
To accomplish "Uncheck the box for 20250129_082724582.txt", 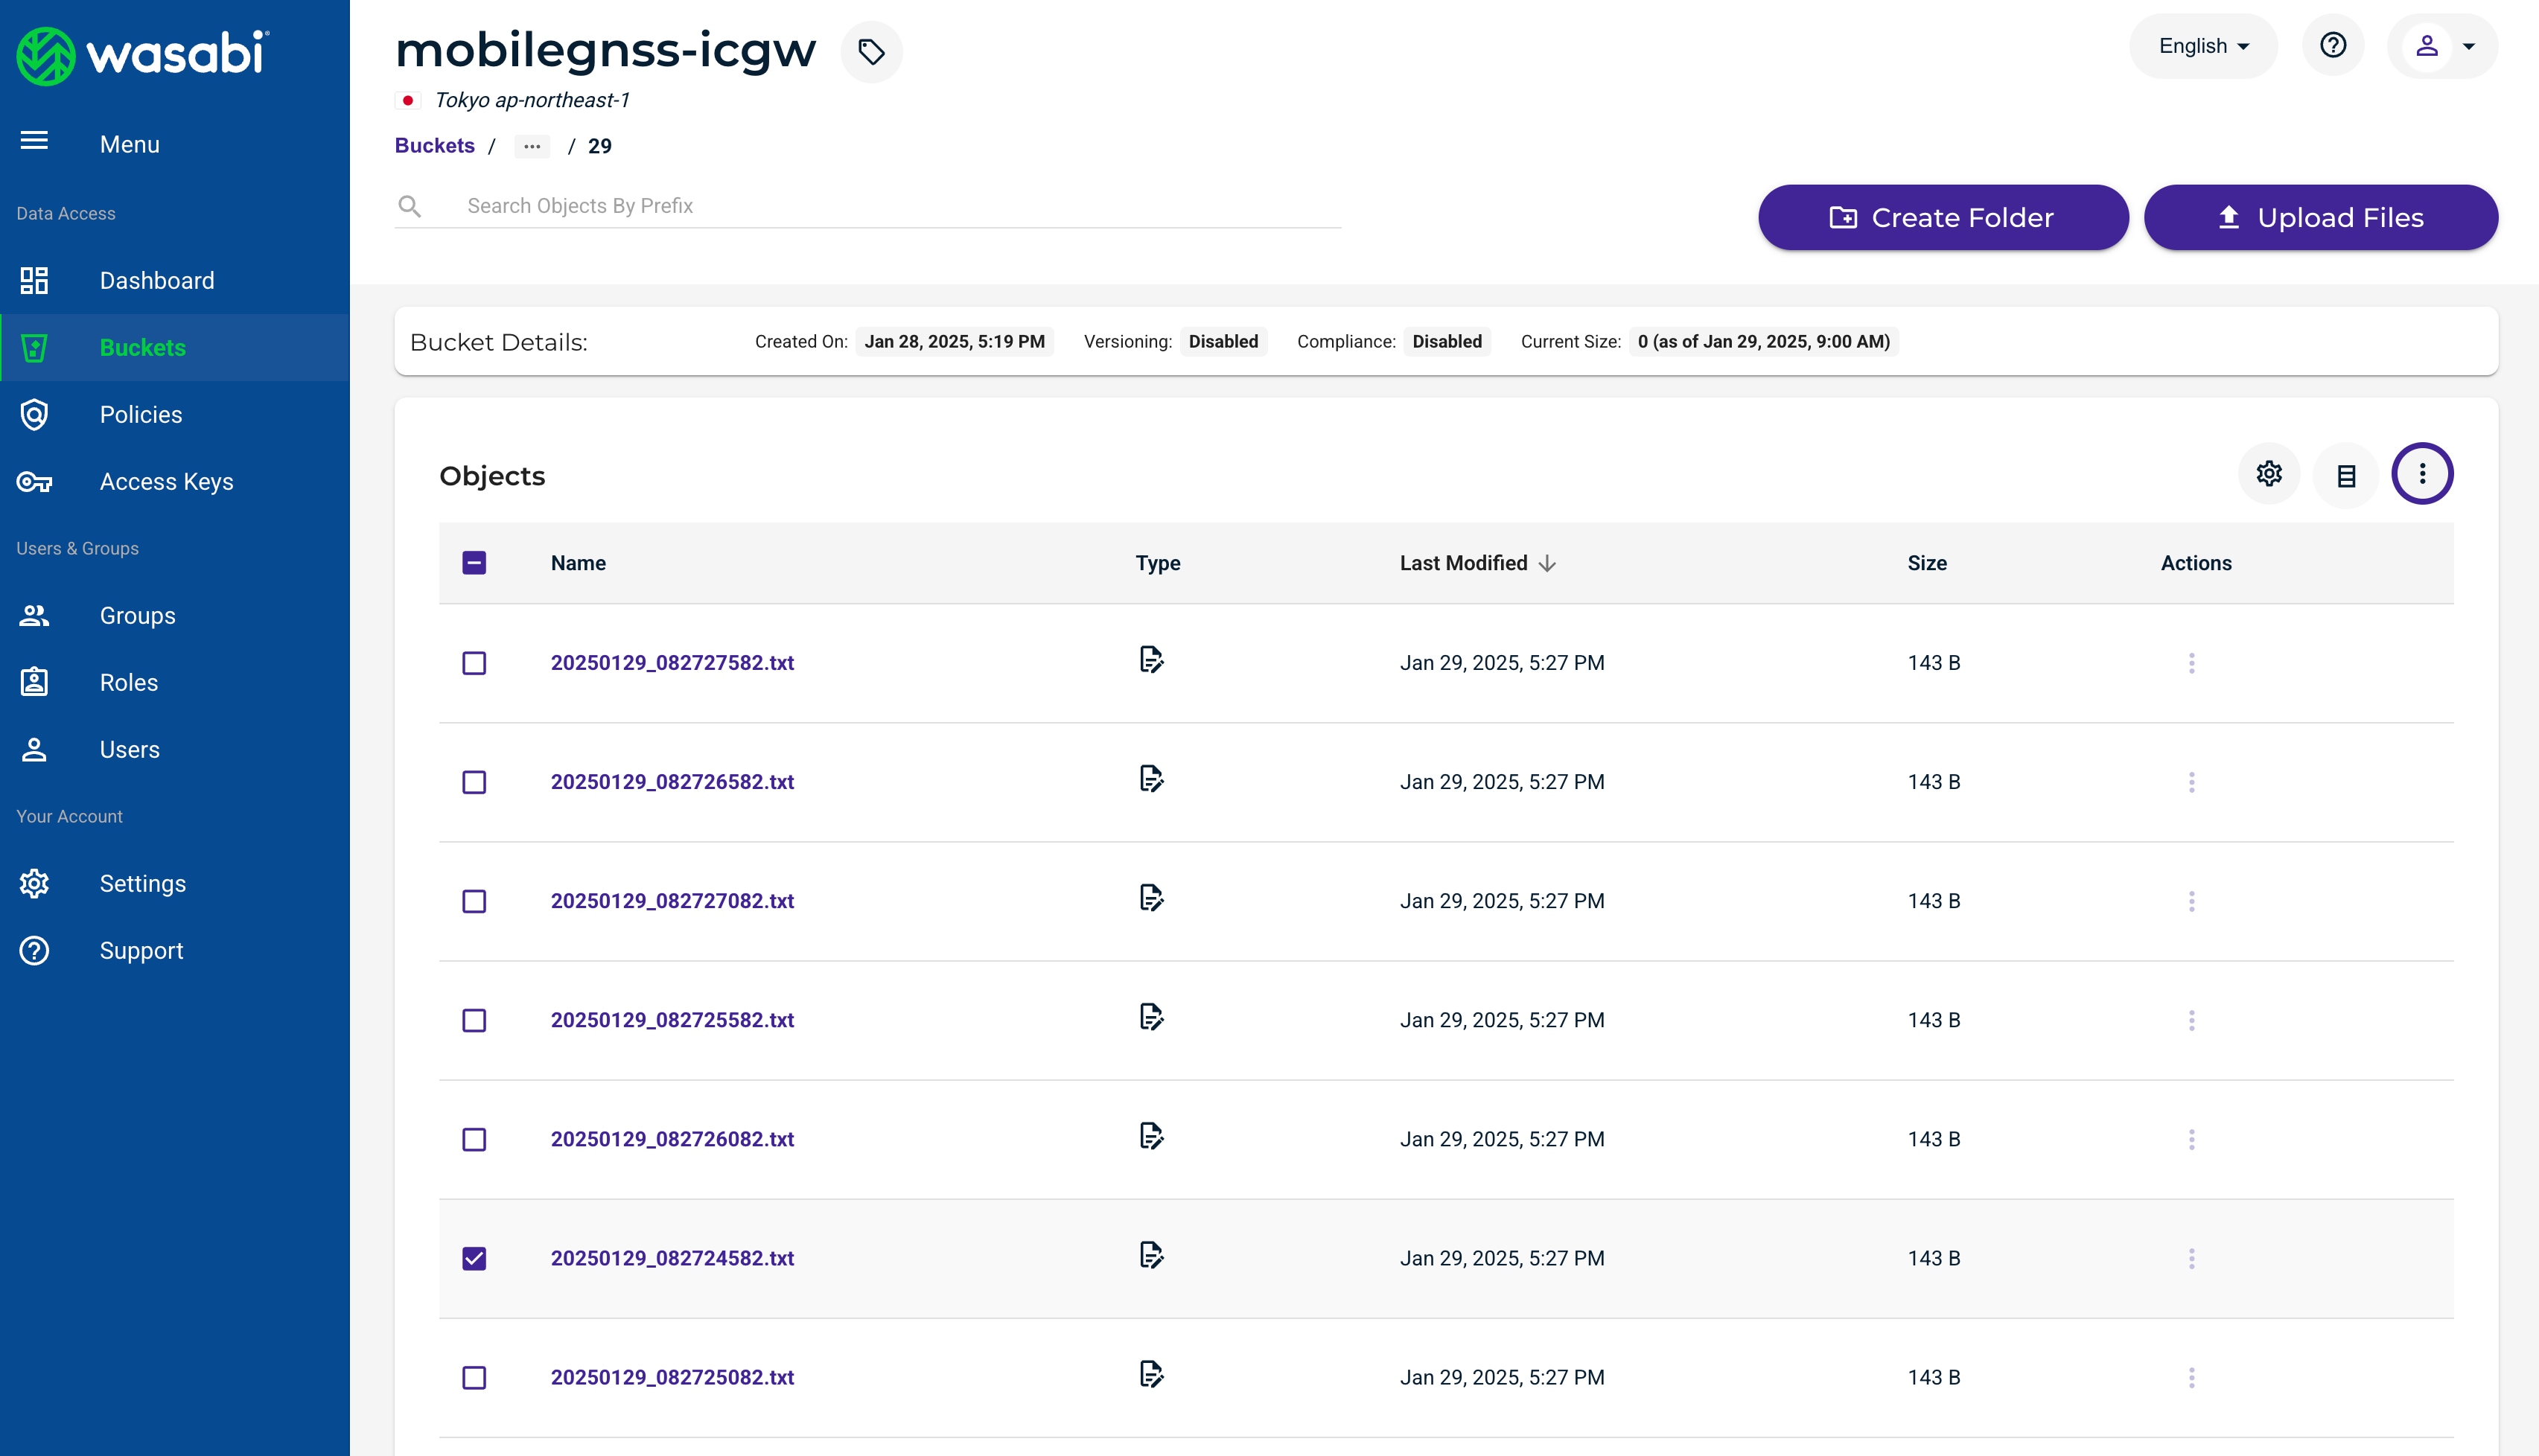I will [x=474, y=1258].
